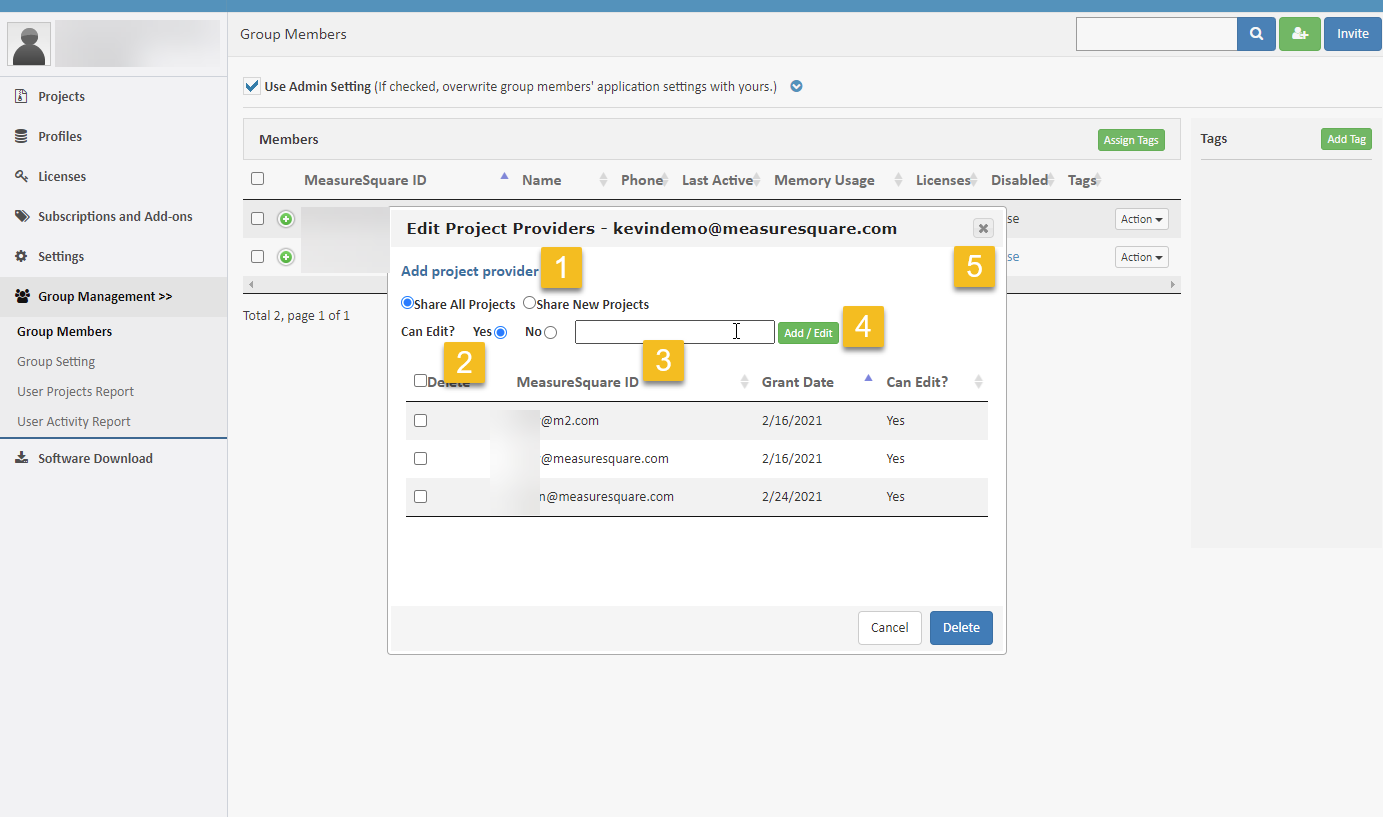Viewport: 1383px width, 817px height.
Task: Sort Members table by Tags arrows
Action: tap(1099, 180)
